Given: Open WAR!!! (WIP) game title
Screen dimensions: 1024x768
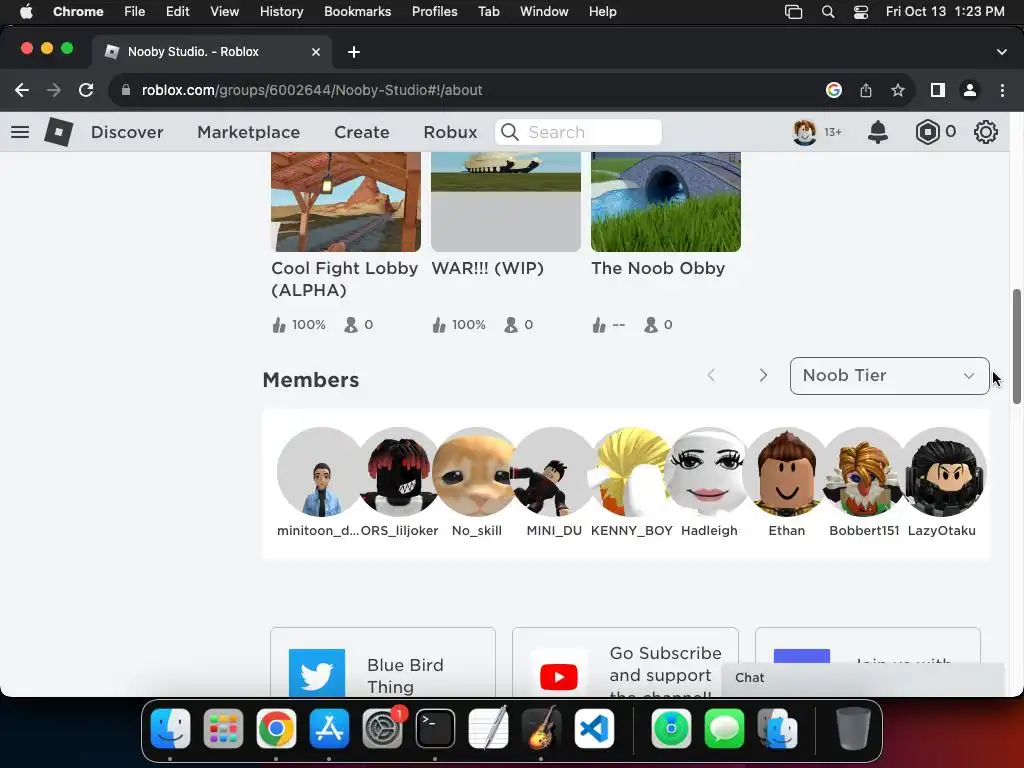Looking at the screenshot, I should 487,268.
